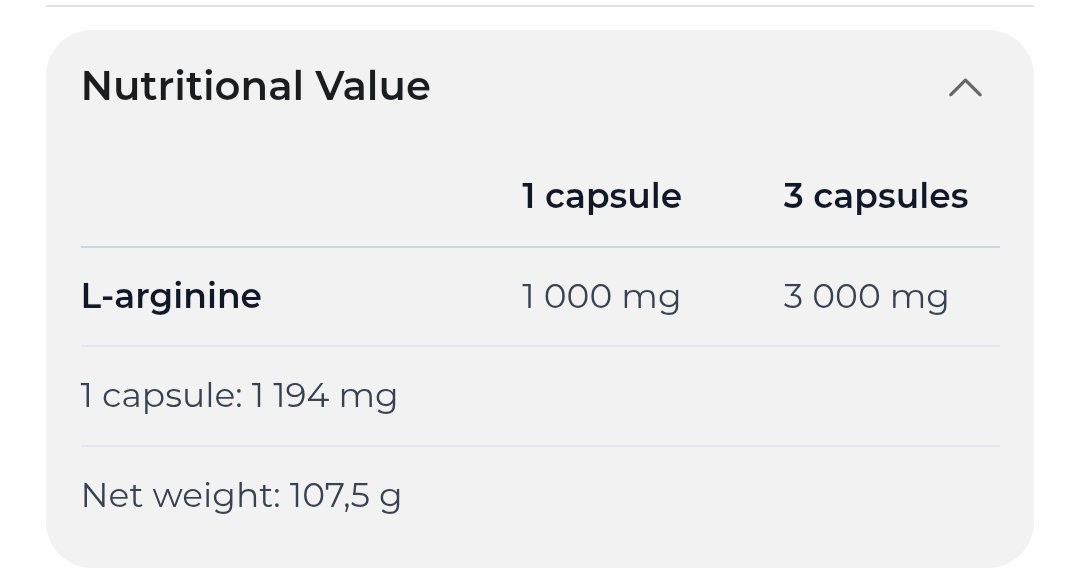Collapse the Nutritional Value section chevron
The width and height of the screenshot is (1080, 584).
pyautogui.click(x=965, y=88)
